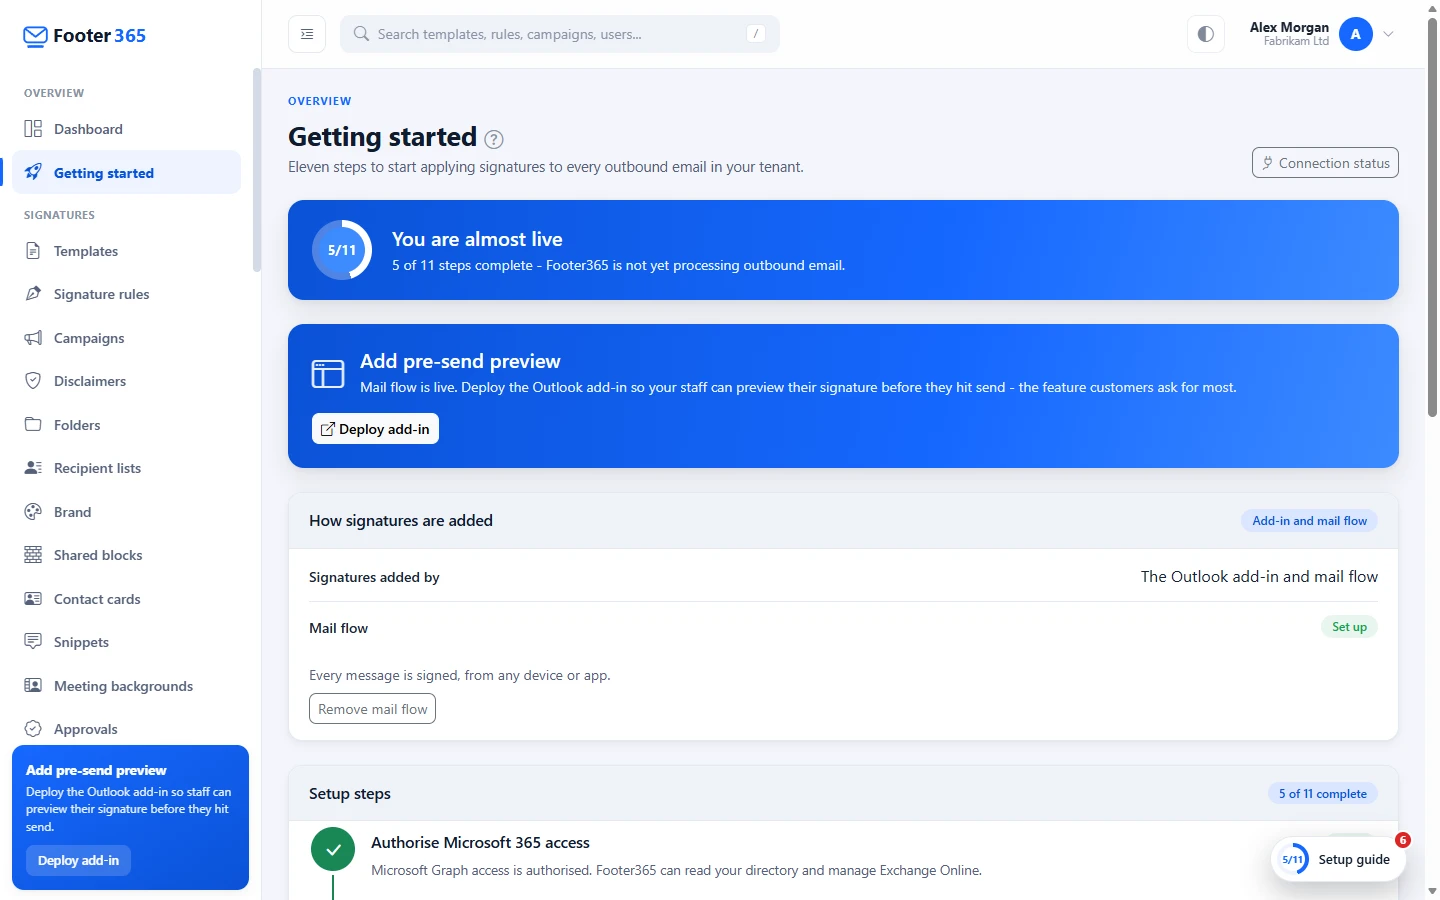Click 'Signatures added by' label
1440x900 pixels.
374,577
